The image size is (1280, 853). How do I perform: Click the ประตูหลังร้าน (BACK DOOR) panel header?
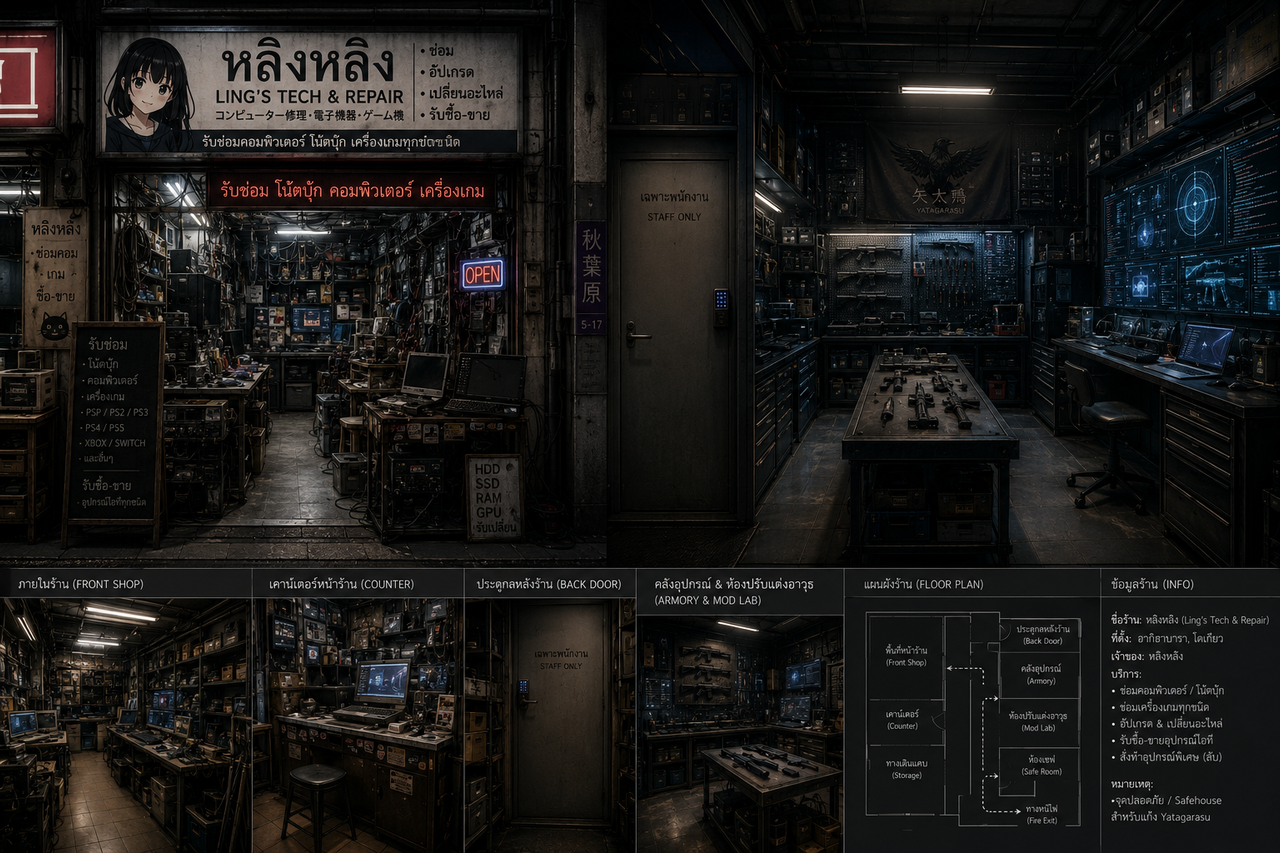tap(548, 584)
